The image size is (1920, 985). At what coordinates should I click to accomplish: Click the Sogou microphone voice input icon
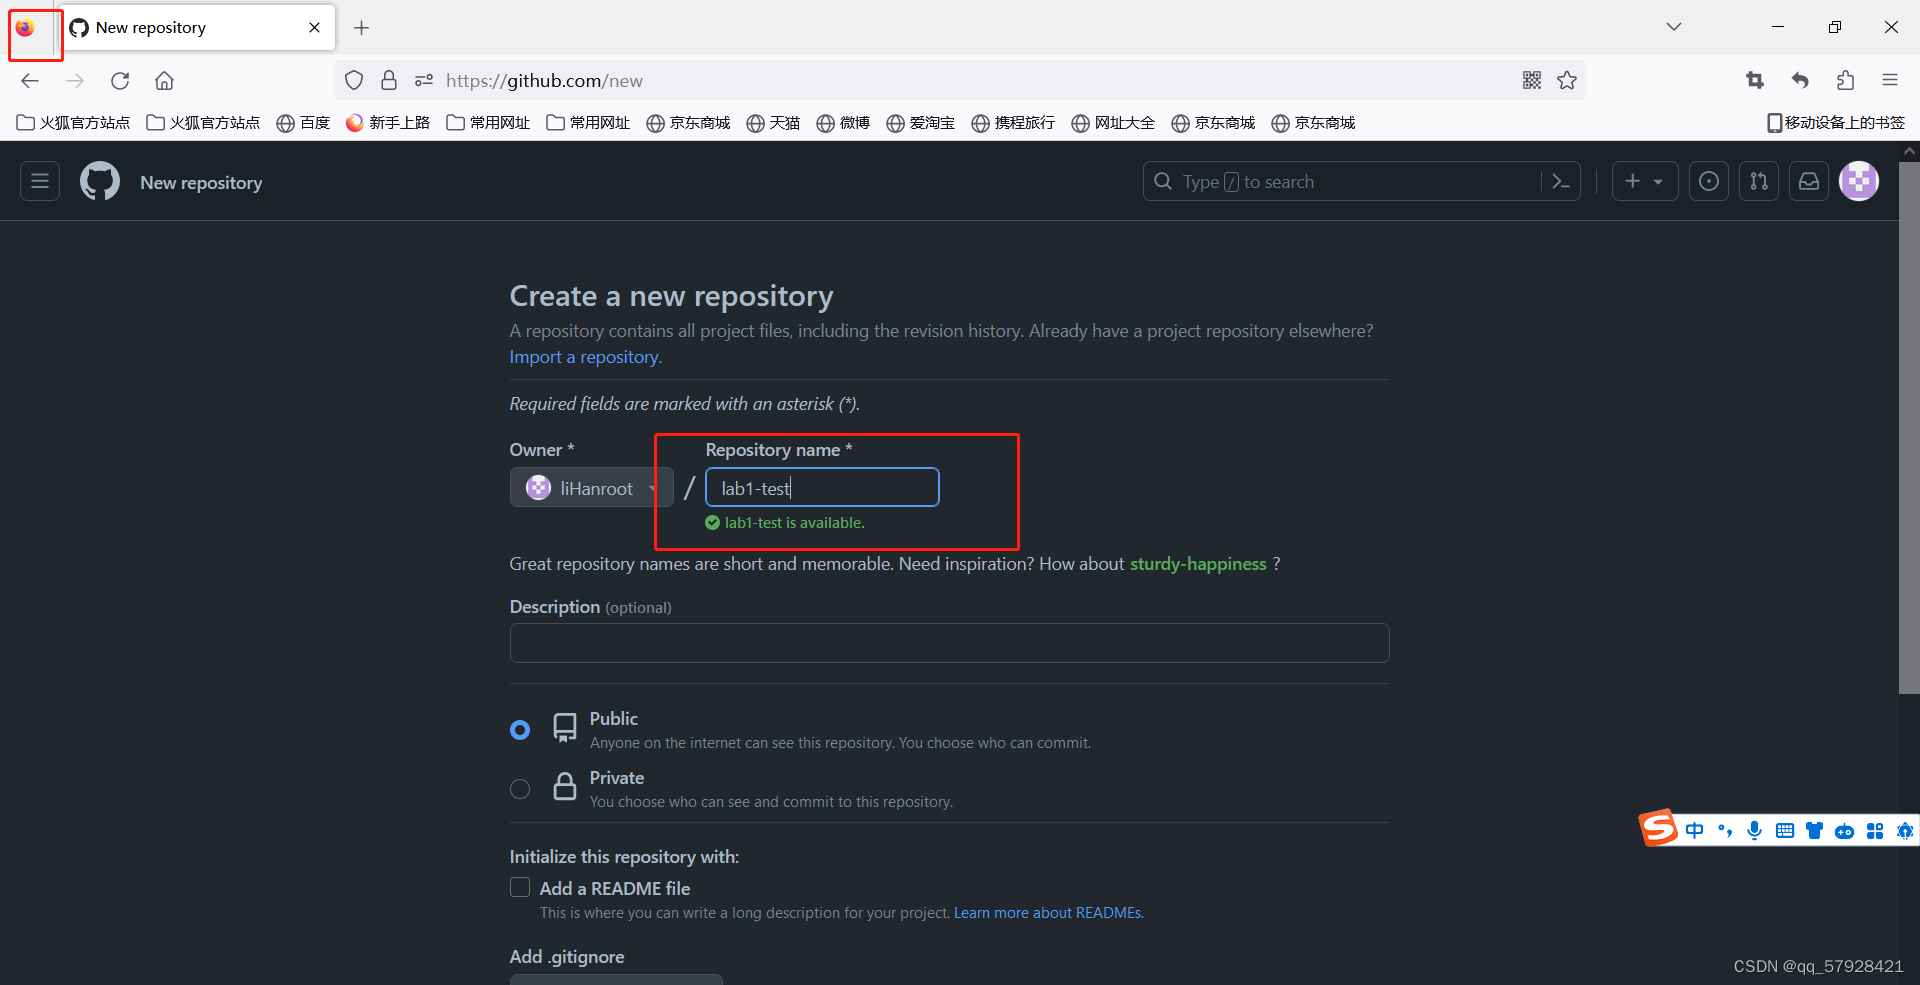click(1755, 830)
